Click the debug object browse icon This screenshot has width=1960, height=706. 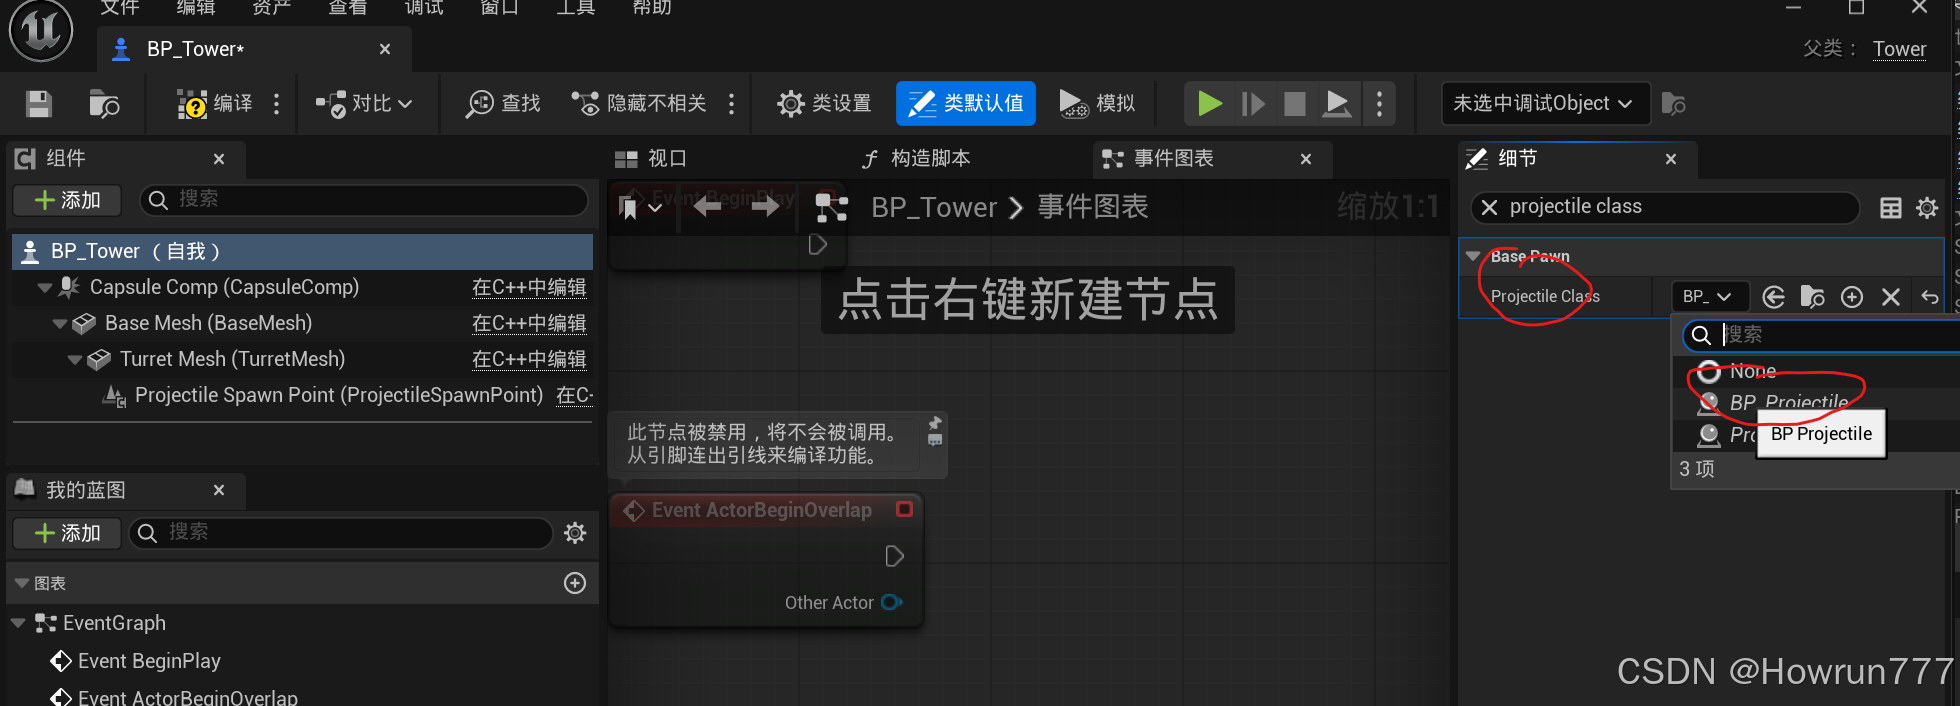[x=1673, y=104]
